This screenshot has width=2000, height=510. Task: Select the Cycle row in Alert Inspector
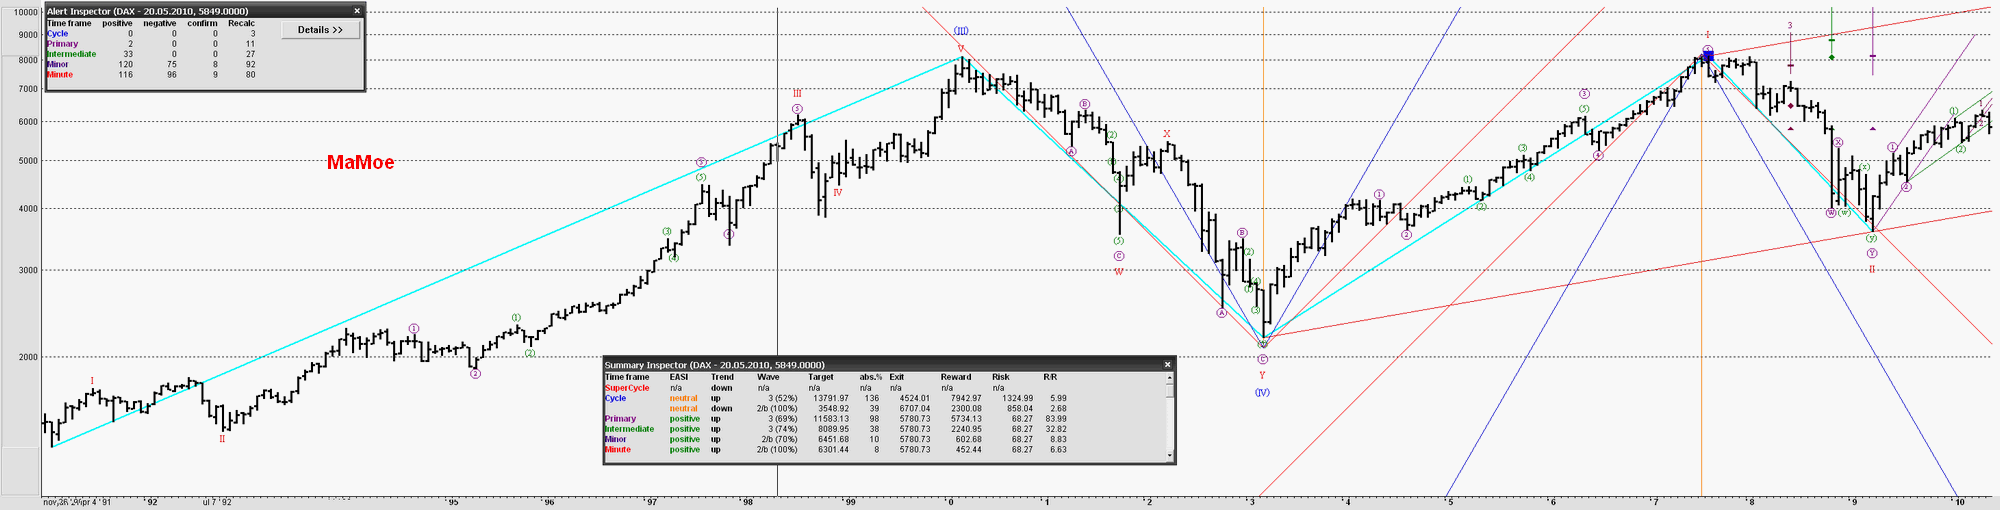tap(152, 34)
